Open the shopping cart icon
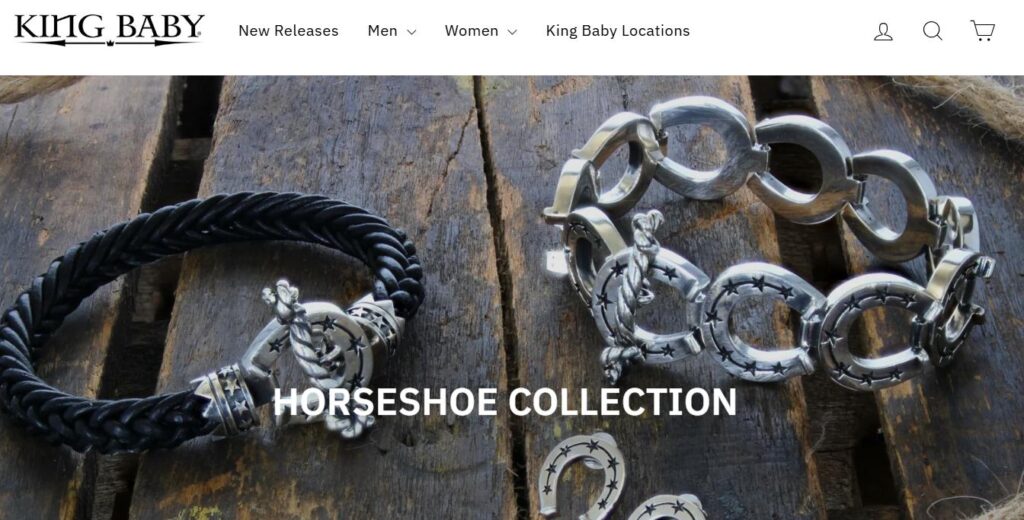 click(x=982, y=31)
